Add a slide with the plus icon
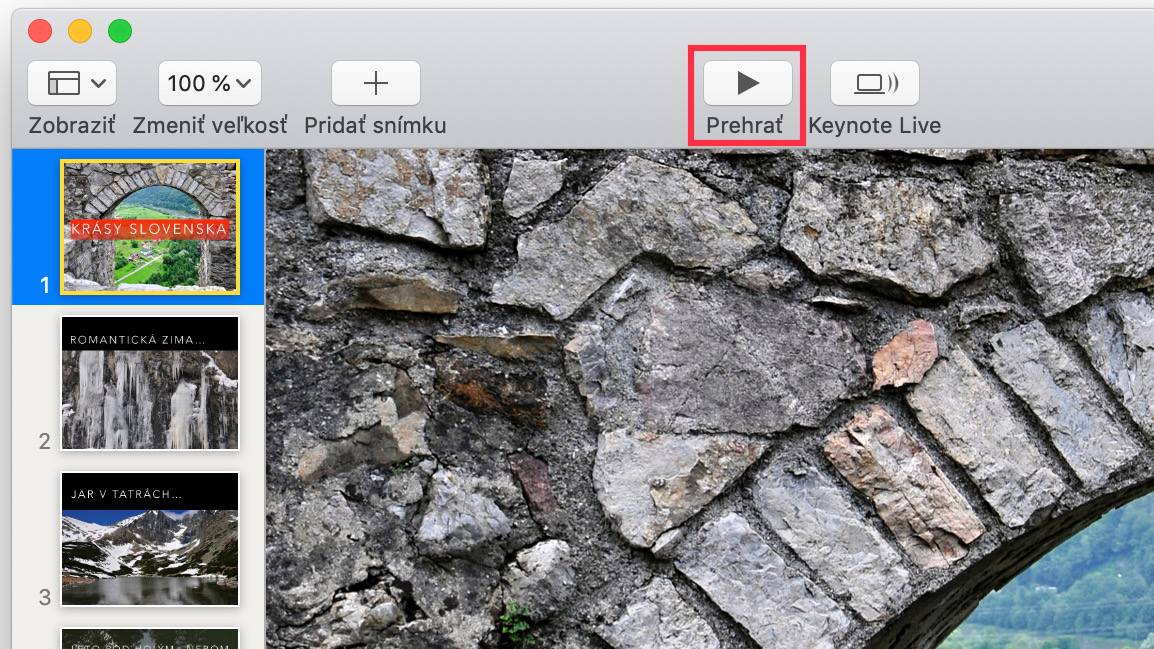 375,83
